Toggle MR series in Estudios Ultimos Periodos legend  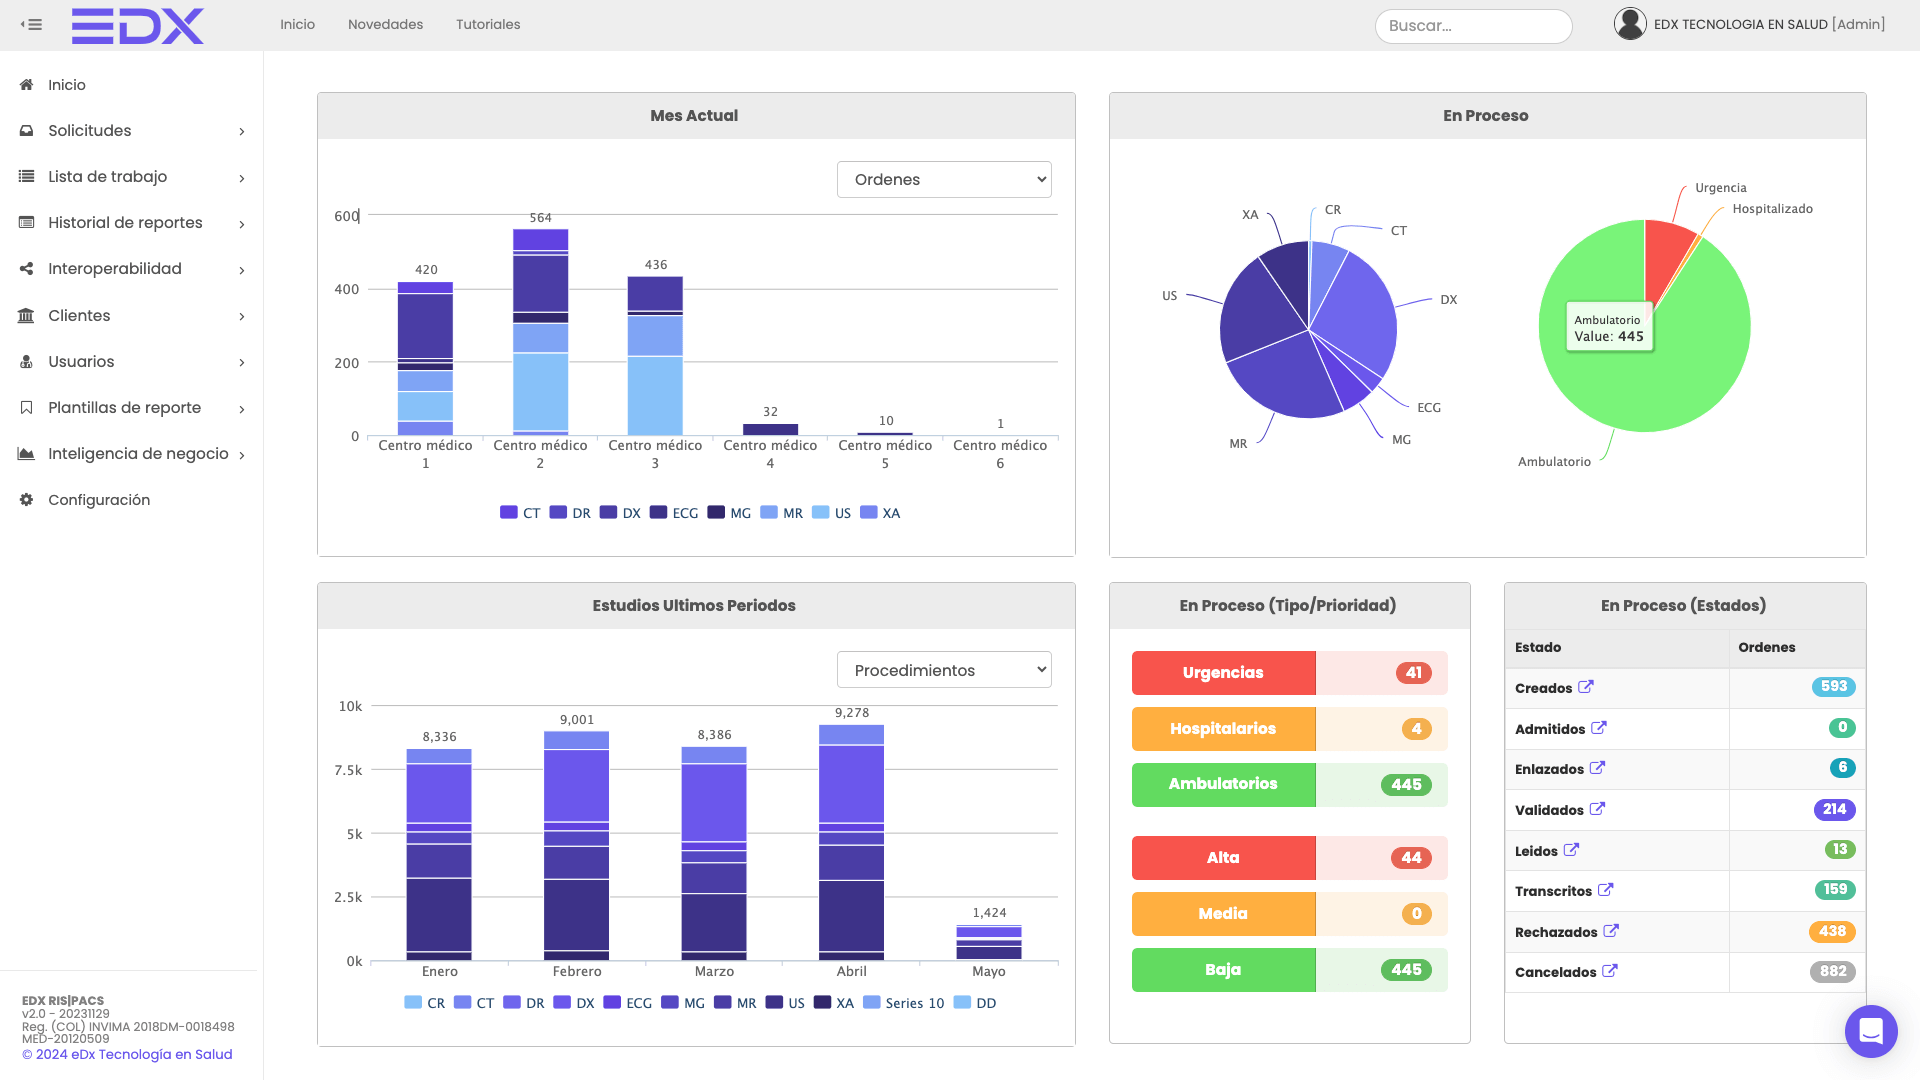(735, 1003)
